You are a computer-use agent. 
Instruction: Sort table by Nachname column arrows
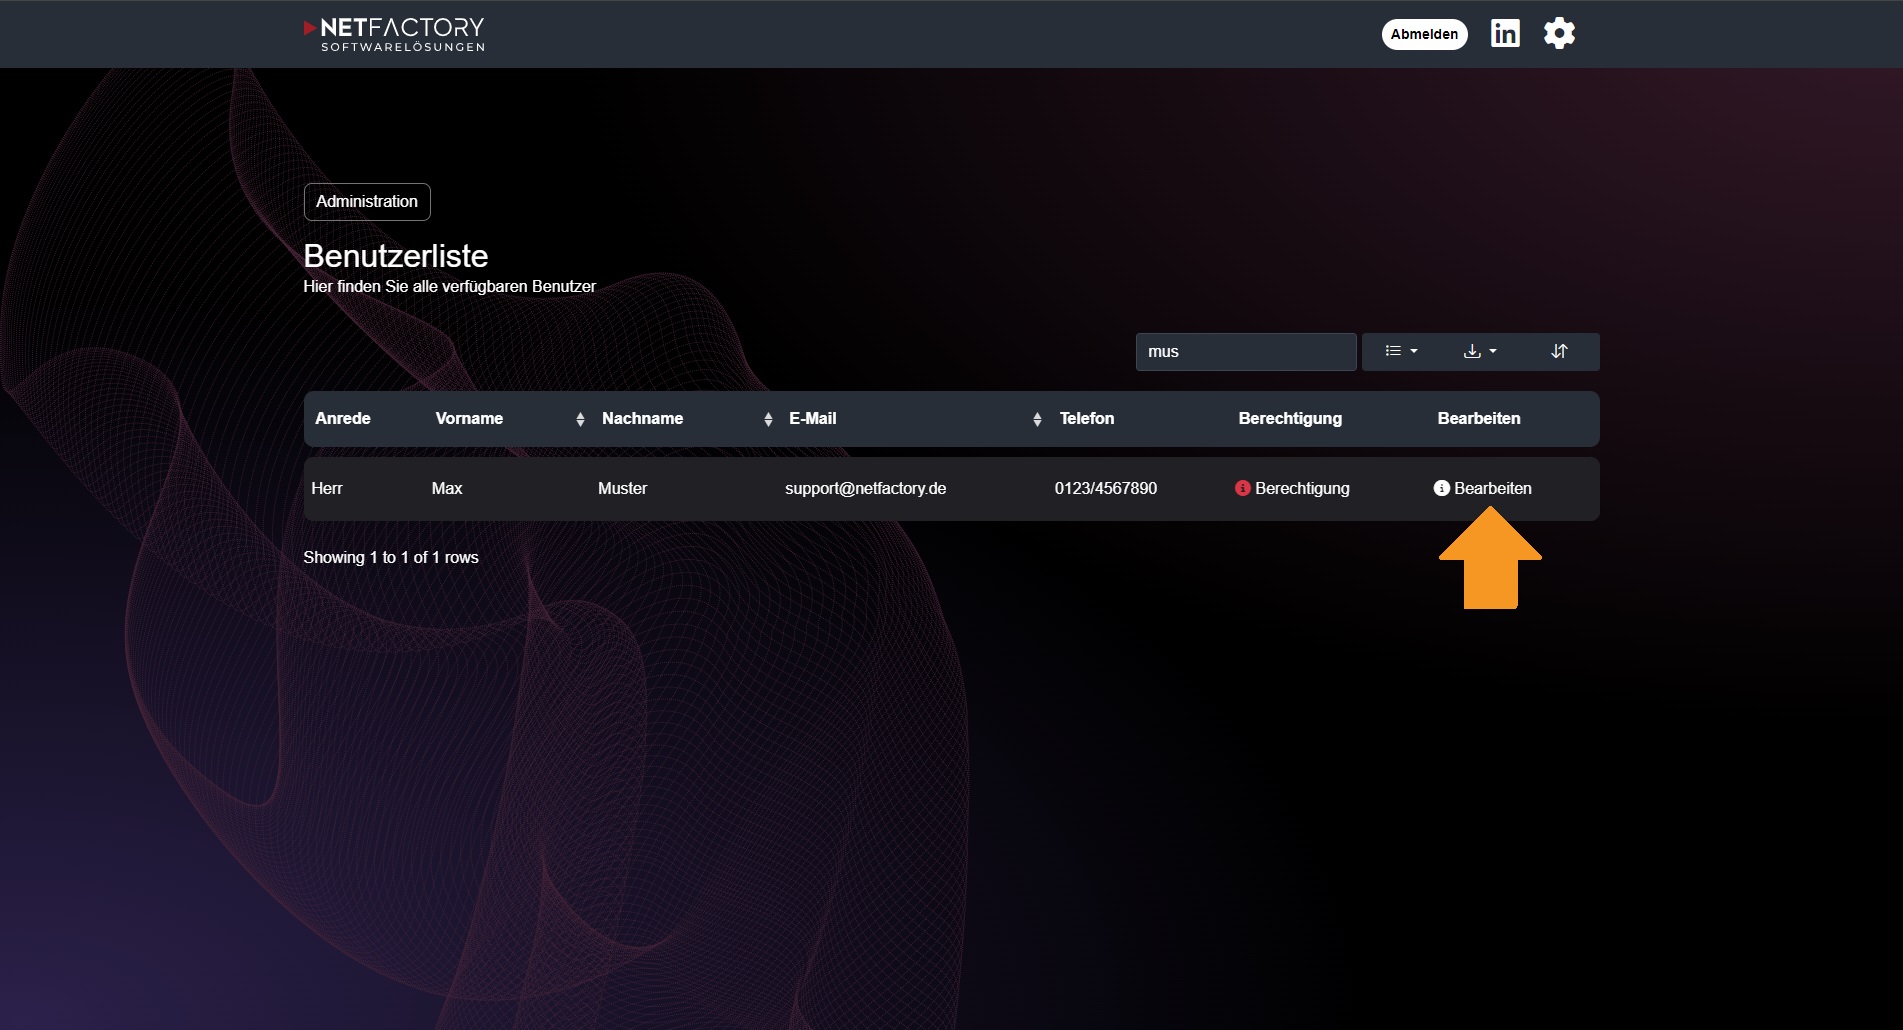tap(768, 419)
